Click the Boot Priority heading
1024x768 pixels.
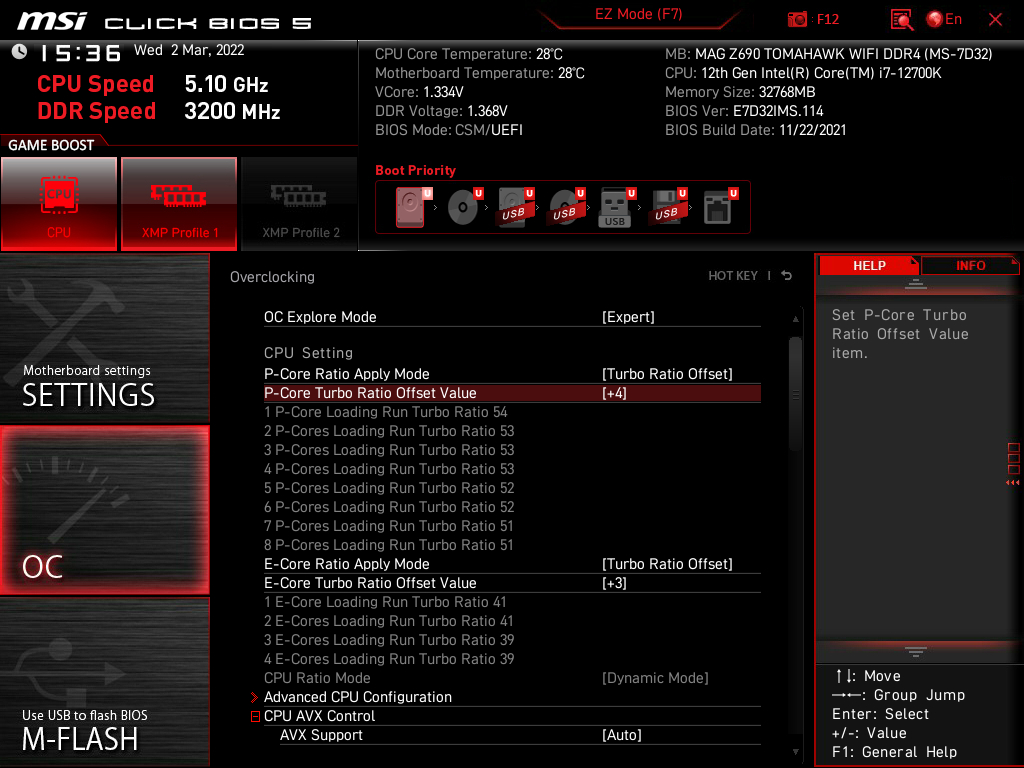coord(415,170)
